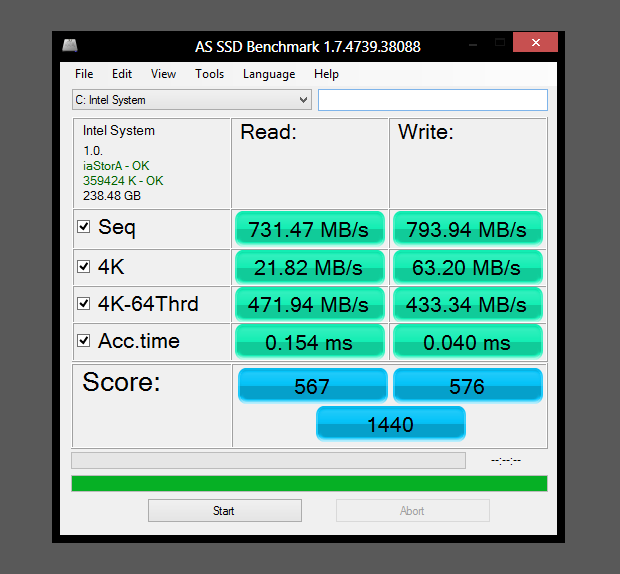Click Seq read result 731.47 MB/s
The width and height of the screenshot is (620, 574).
click(x=310, y=229)
